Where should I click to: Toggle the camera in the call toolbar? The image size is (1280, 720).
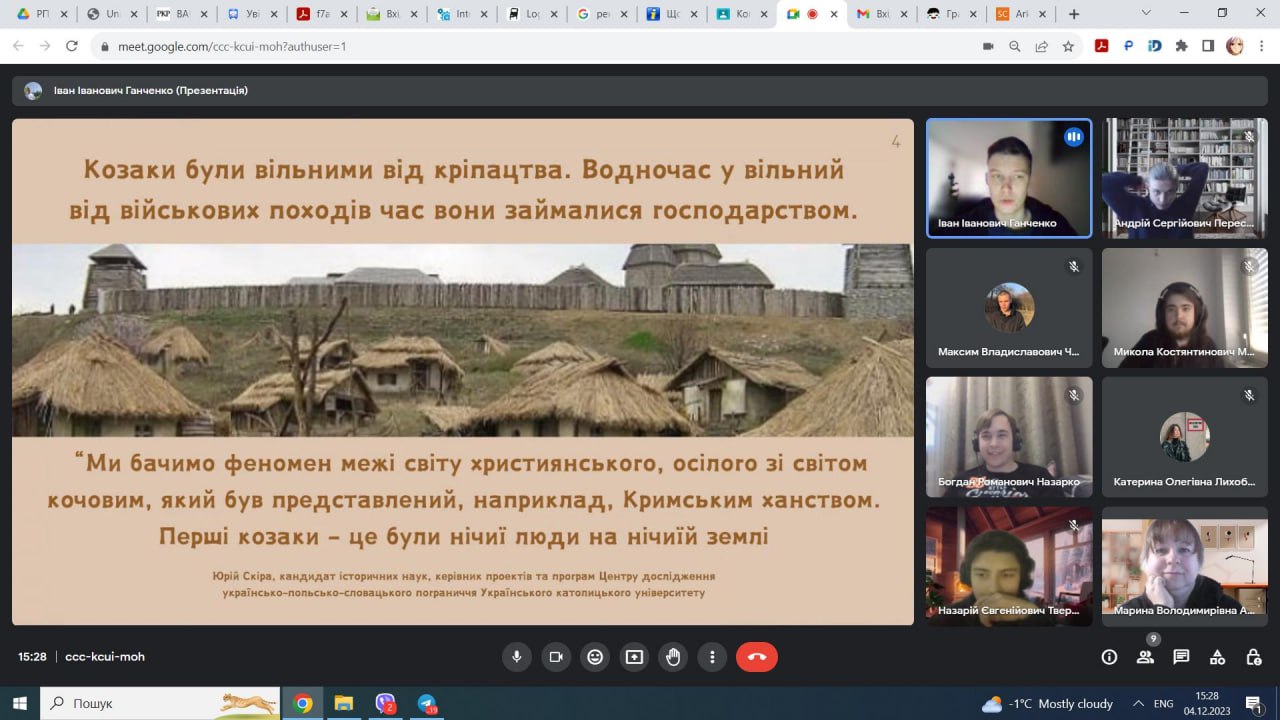[x=556, y=657]
